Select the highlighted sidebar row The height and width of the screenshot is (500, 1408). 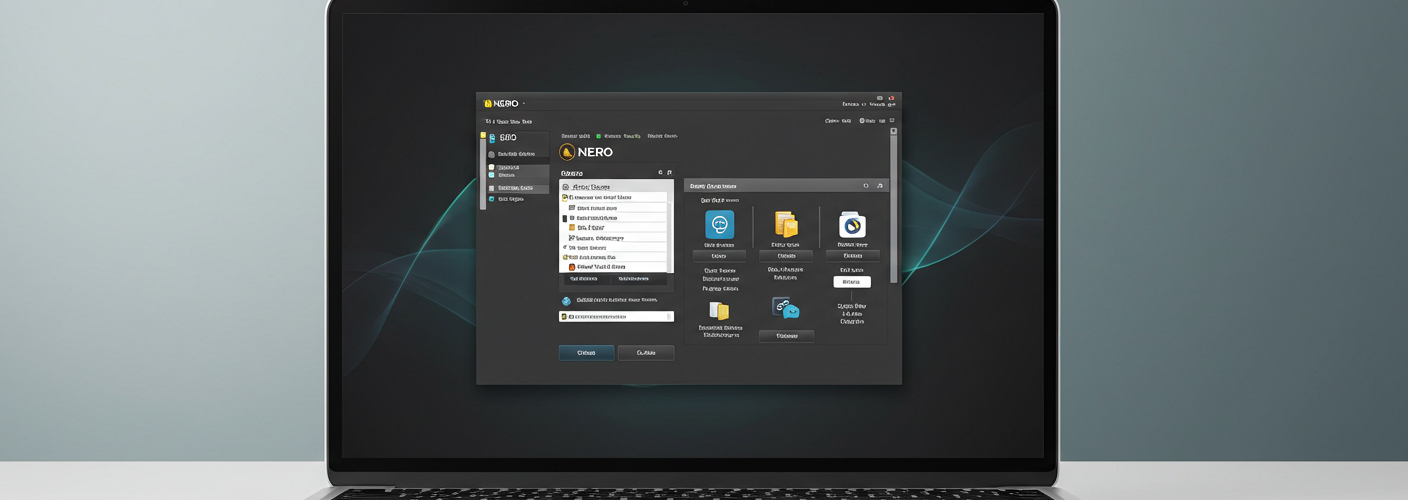pos(518,187)
